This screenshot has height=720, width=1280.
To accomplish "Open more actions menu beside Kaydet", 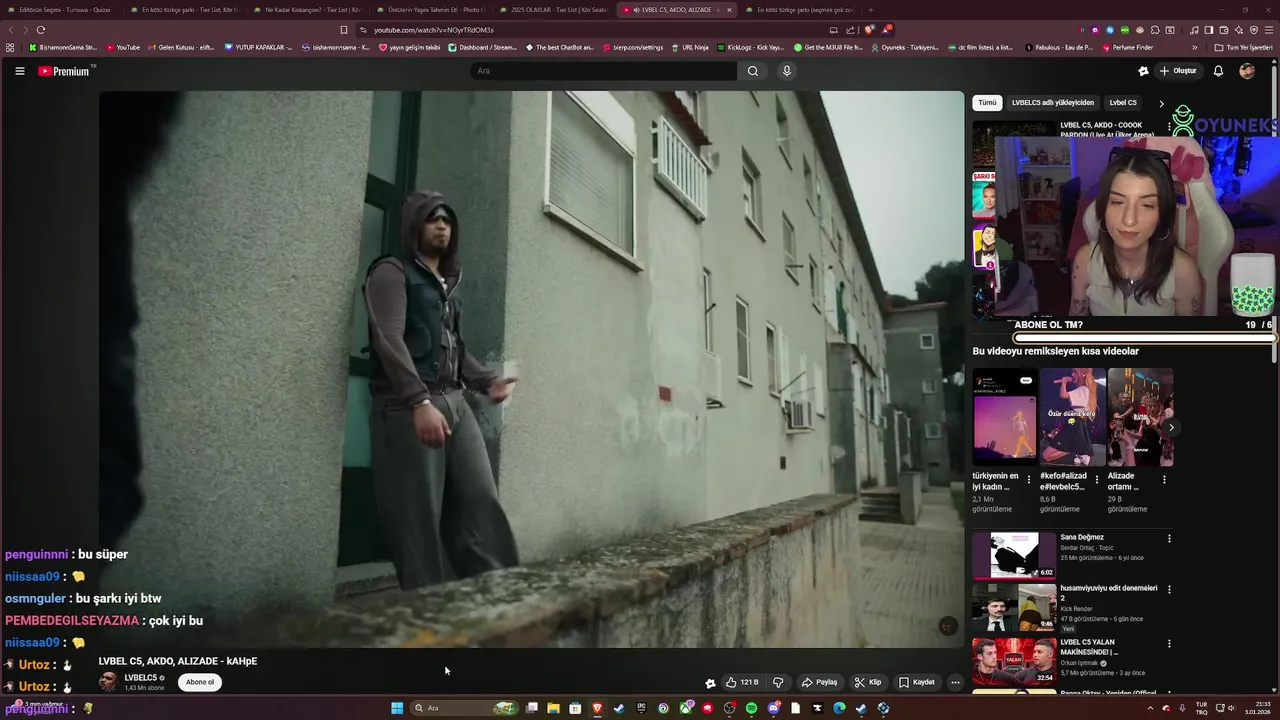I will click(955, 682).
